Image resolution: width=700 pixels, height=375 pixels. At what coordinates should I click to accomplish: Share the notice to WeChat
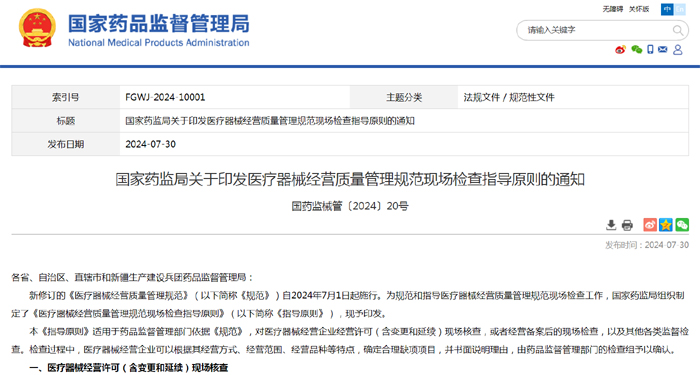682,225
